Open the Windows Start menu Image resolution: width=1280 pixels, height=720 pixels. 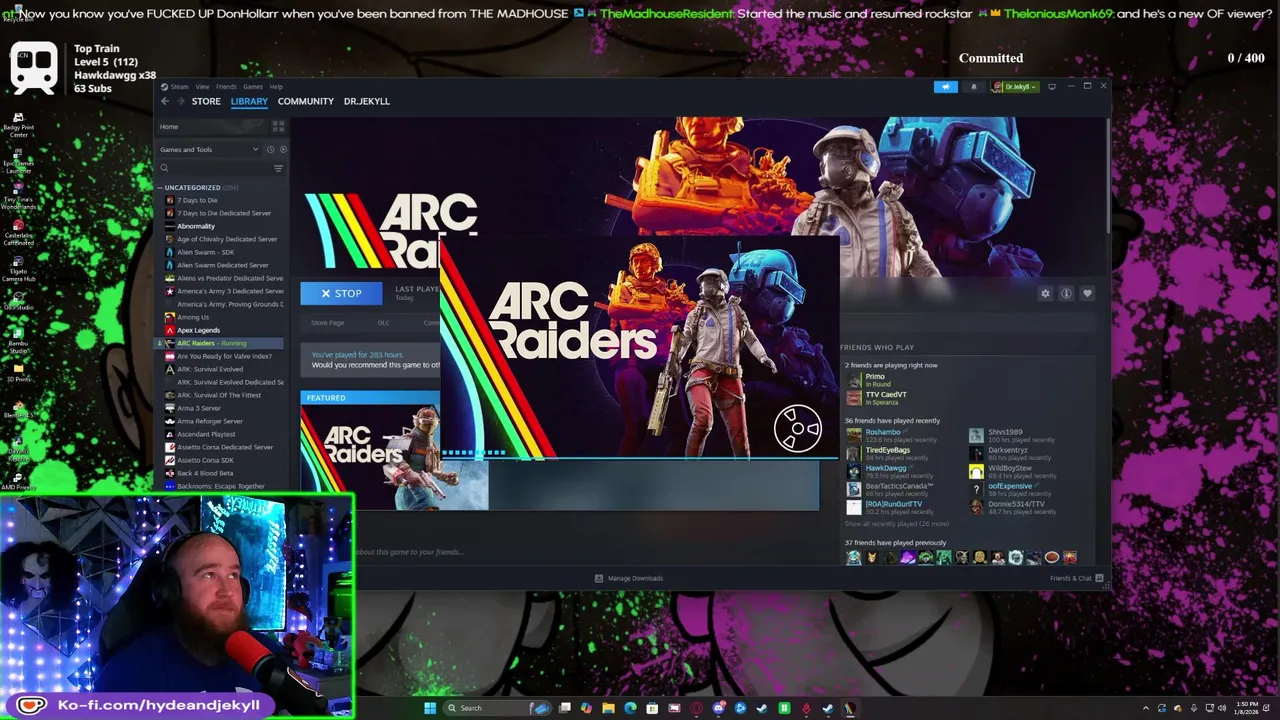[430, 708]
